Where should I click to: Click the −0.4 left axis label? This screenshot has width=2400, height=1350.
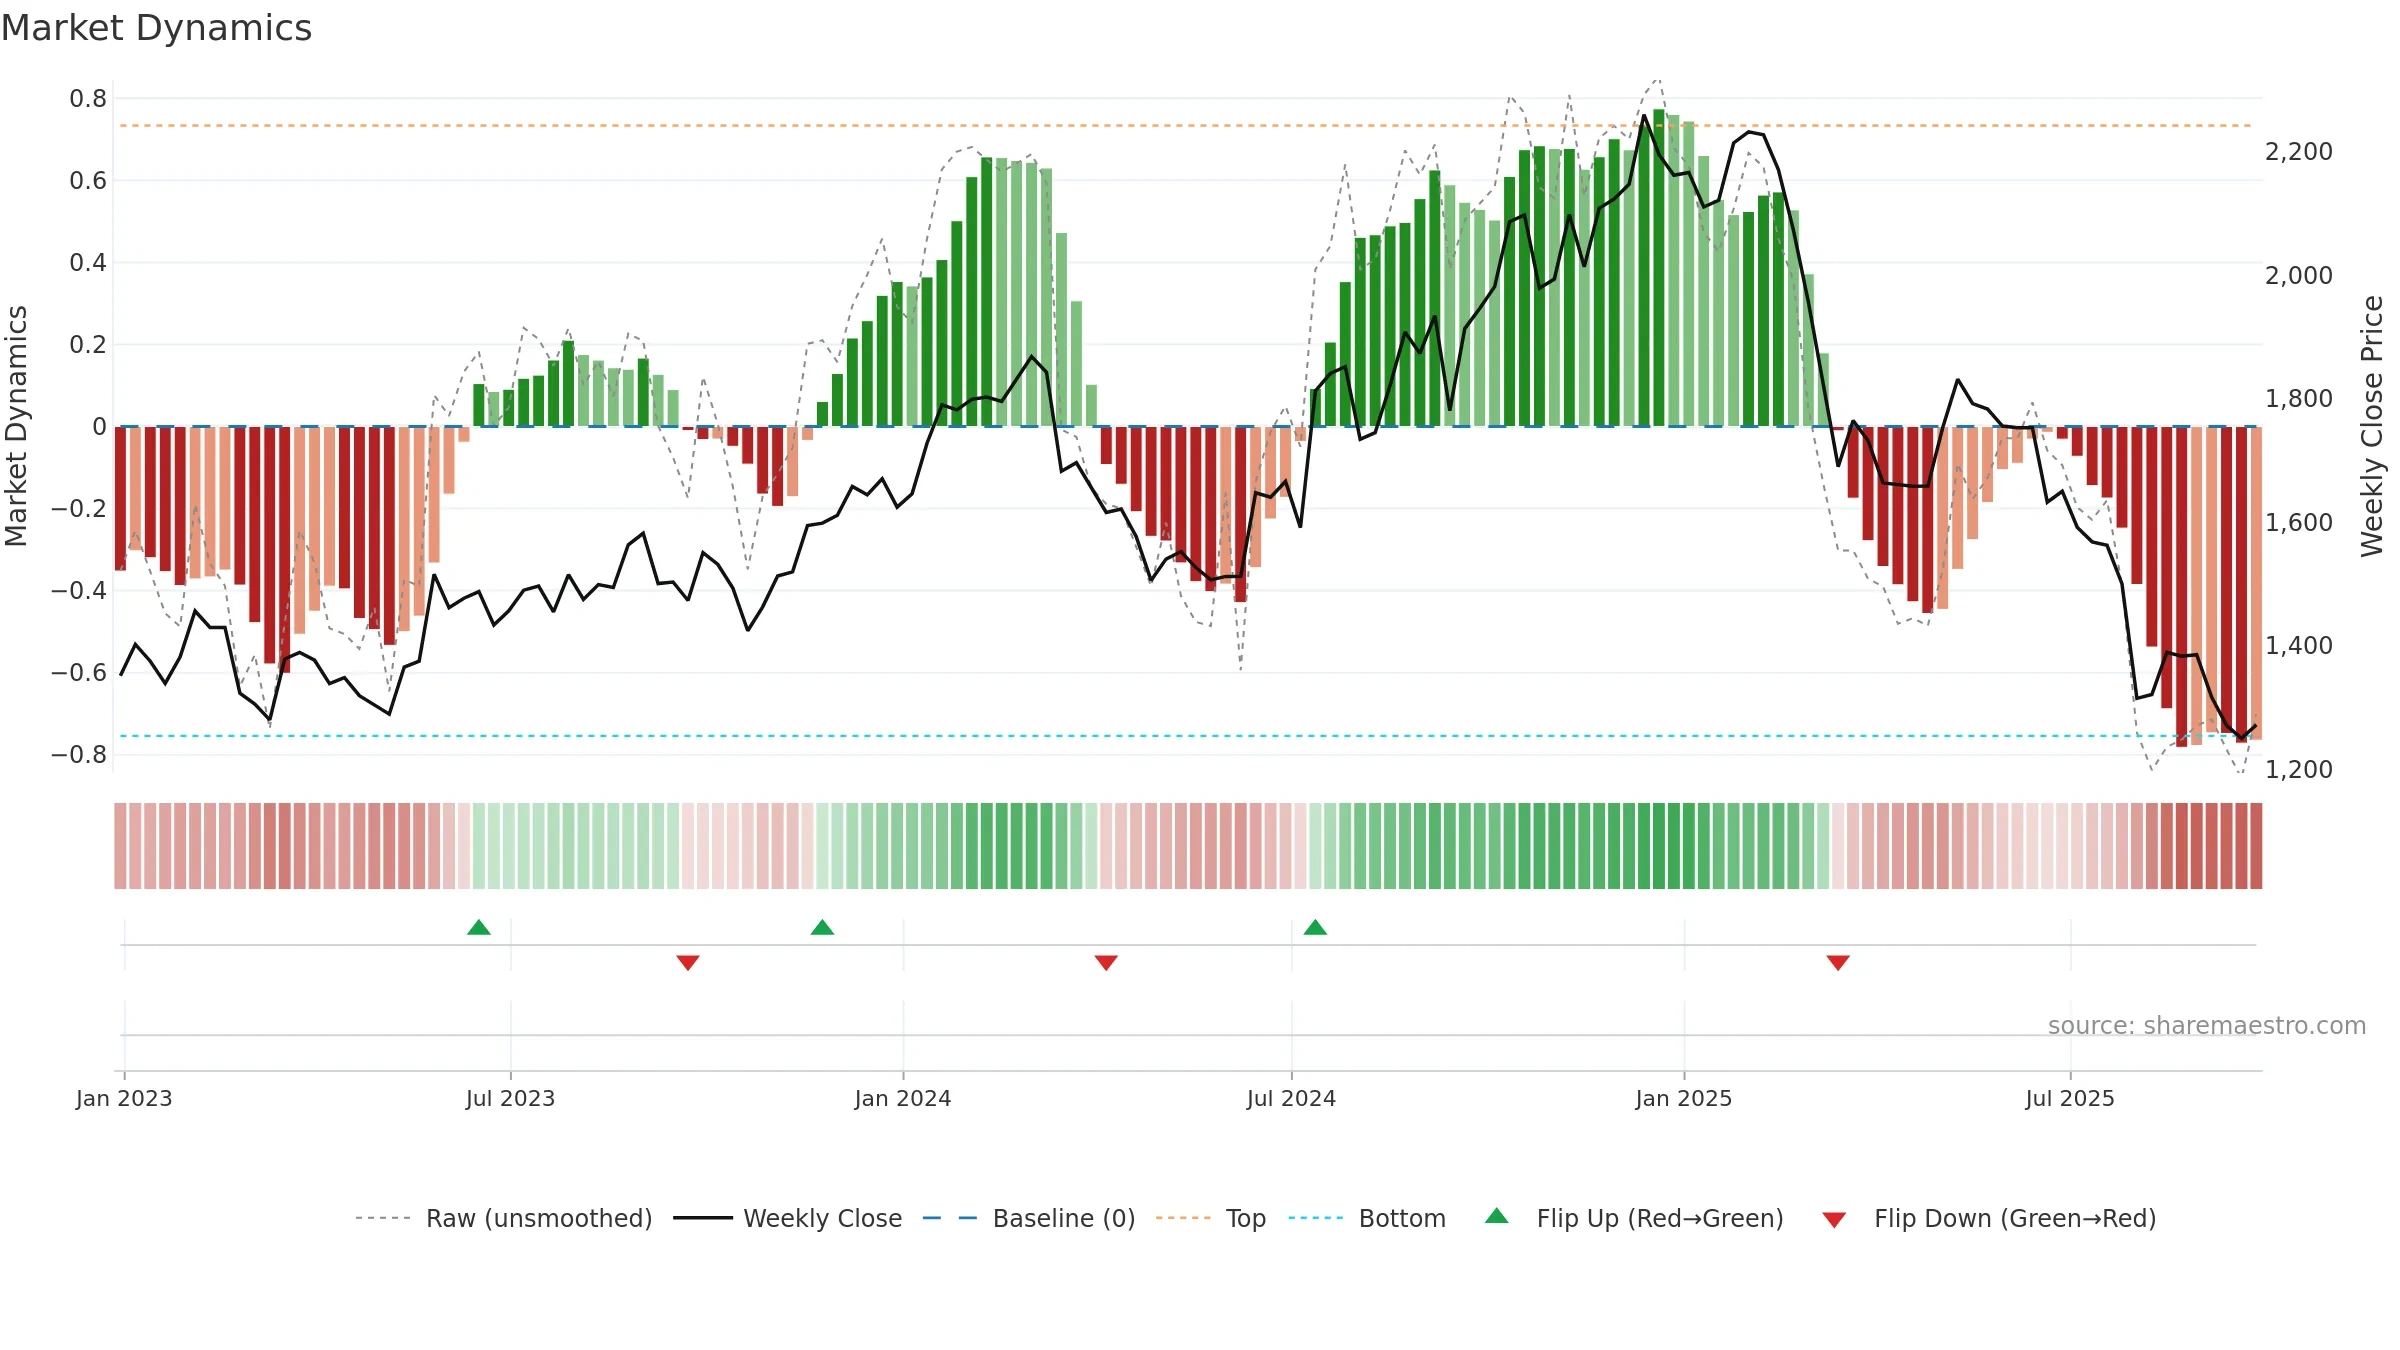(79, 590)
